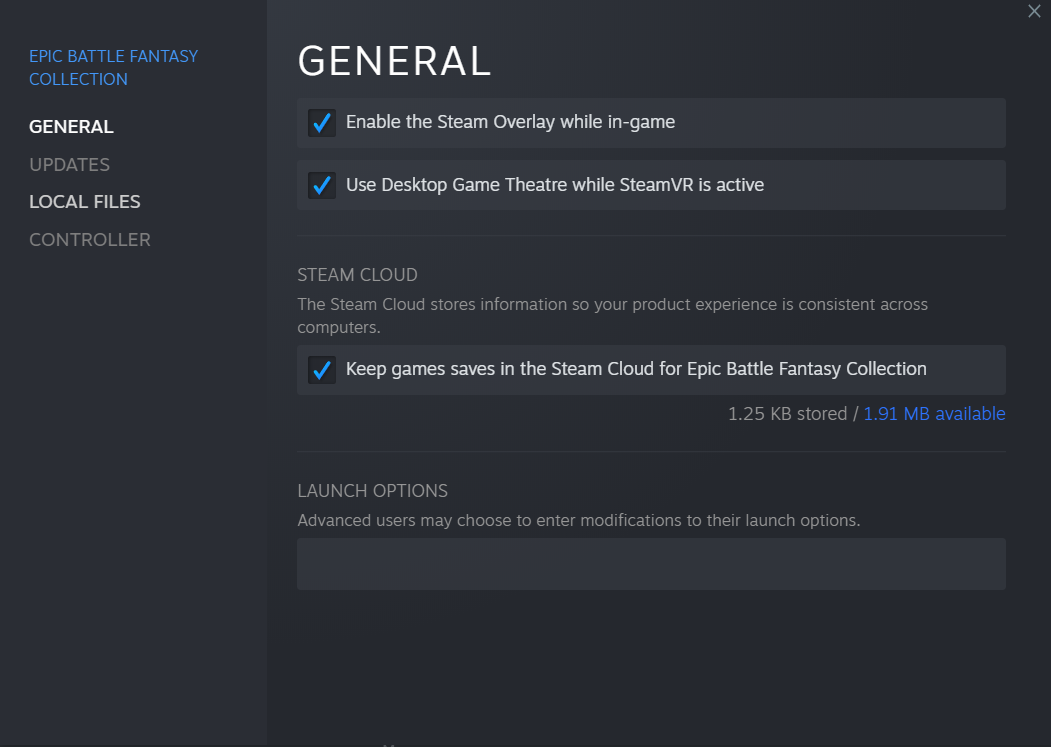The width and height of the screenshot is (1051, 747).
Task: Click the Steam Cloud description paragraph
Action: point(612,304)
